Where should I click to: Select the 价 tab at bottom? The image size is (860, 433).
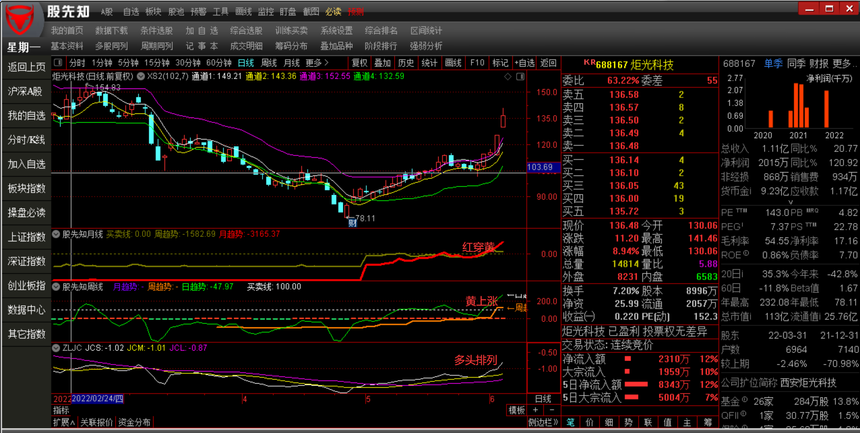click(590, 422)
